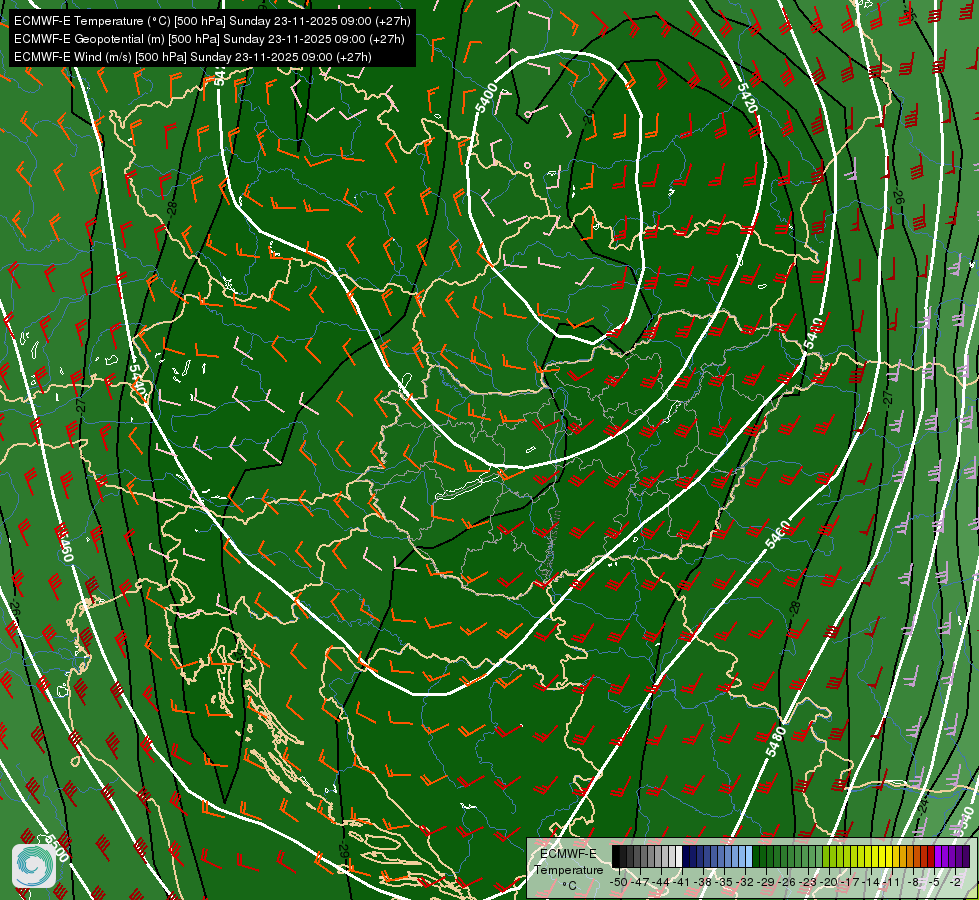Click the ECMWF-E Temperature °C legend title
Image resolution: width=979 pixels, height=900 pixels.
point(569,869)
